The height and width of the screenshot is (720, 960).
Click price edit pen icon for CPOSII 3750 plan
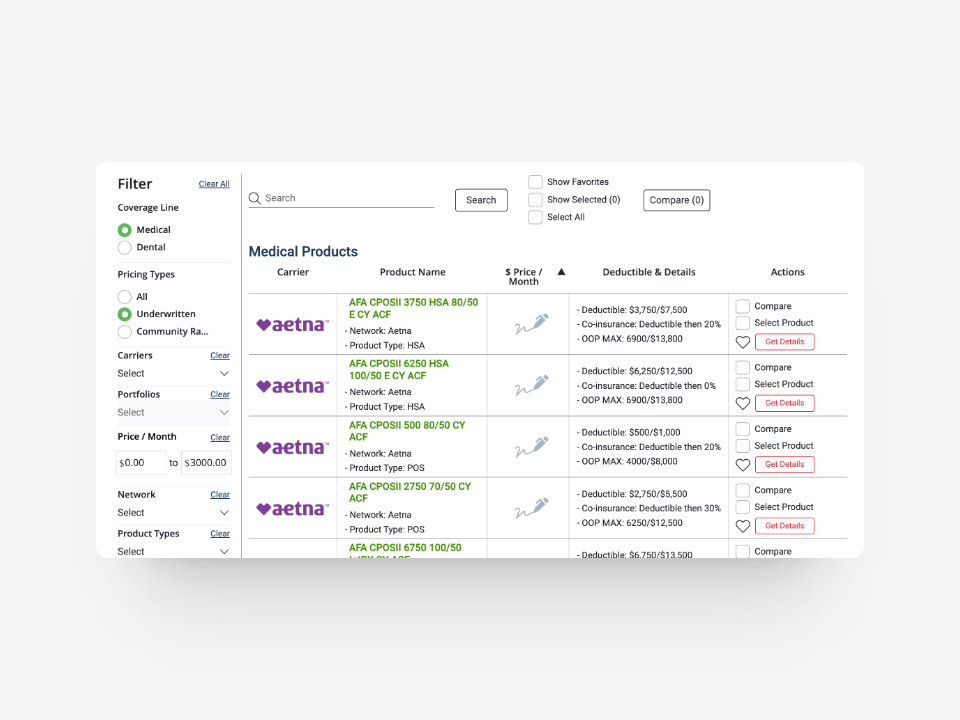[x=531, y=324]
